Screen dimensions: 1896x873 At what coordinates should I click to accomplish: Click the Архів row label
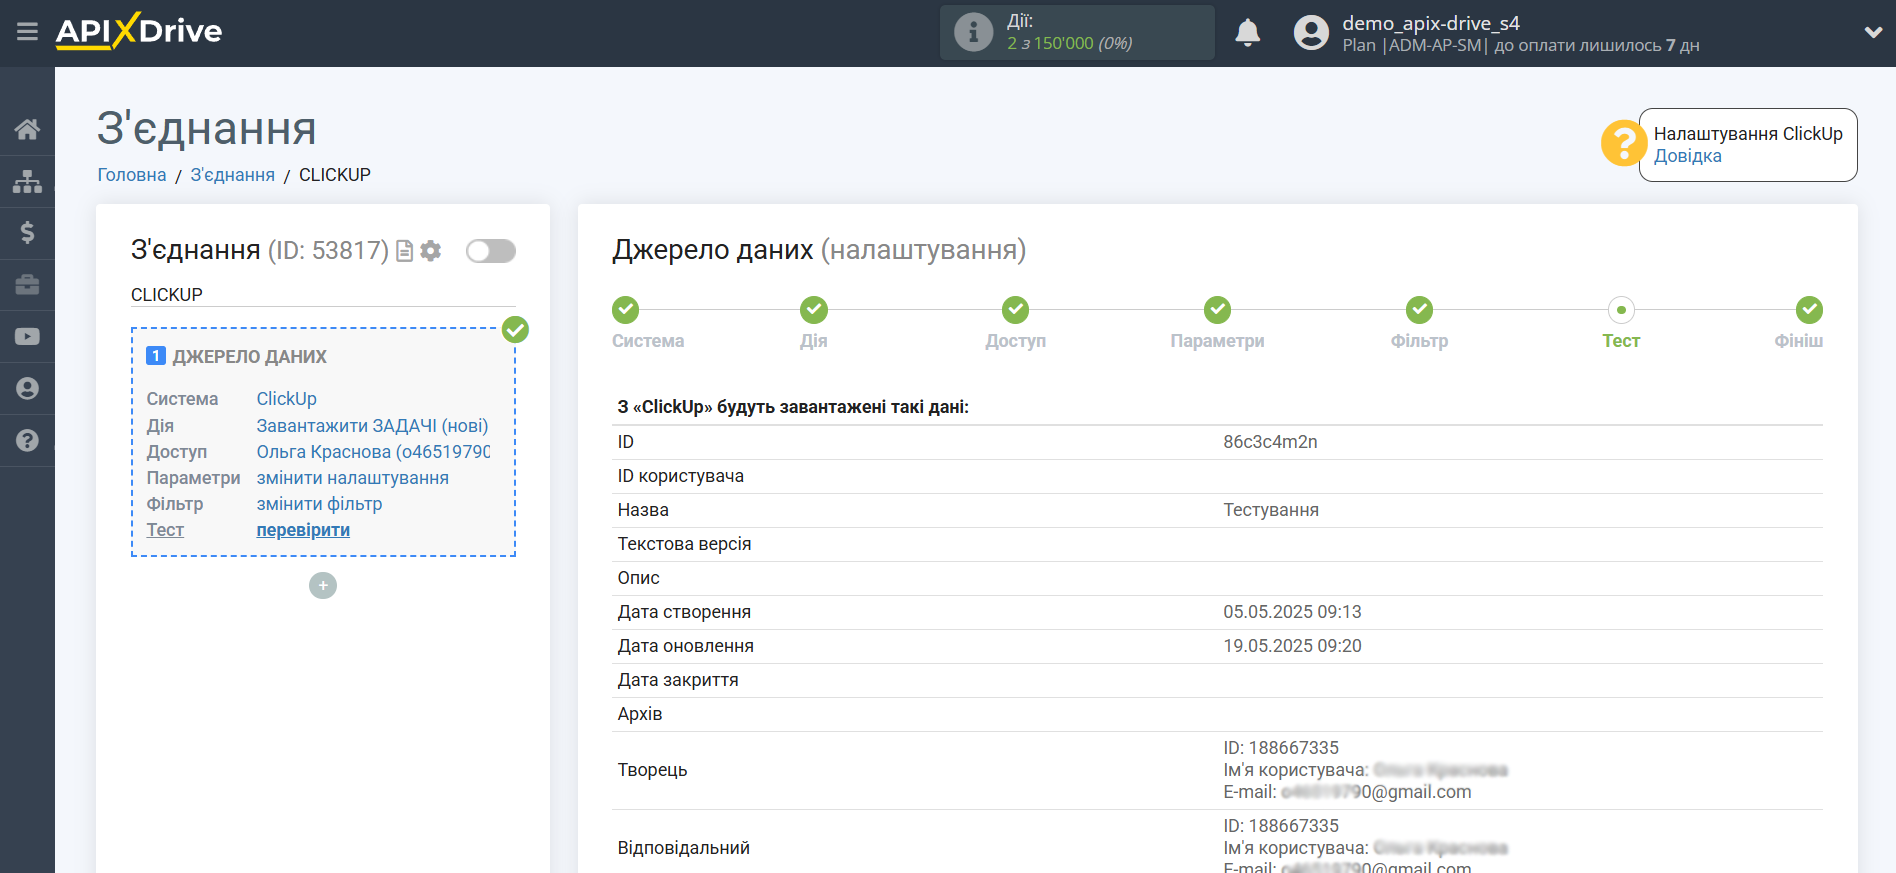pos(640,714)
